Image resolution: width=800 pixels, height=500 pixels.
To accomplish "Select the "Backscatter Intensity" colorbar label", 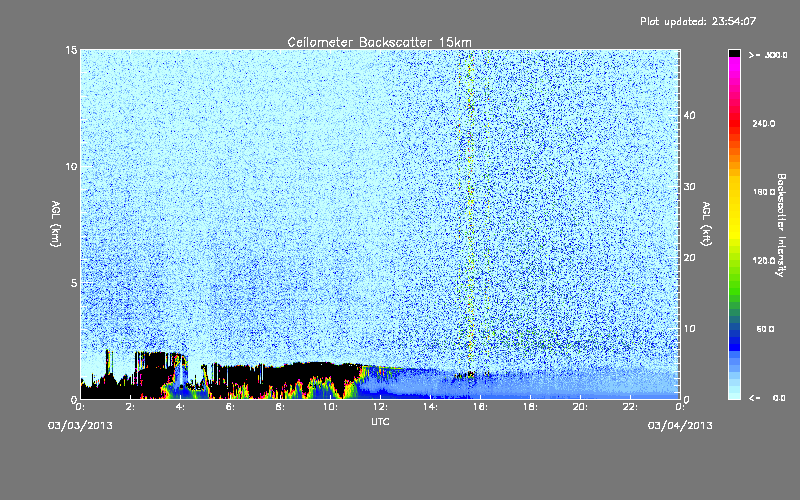I will (780, 225).
